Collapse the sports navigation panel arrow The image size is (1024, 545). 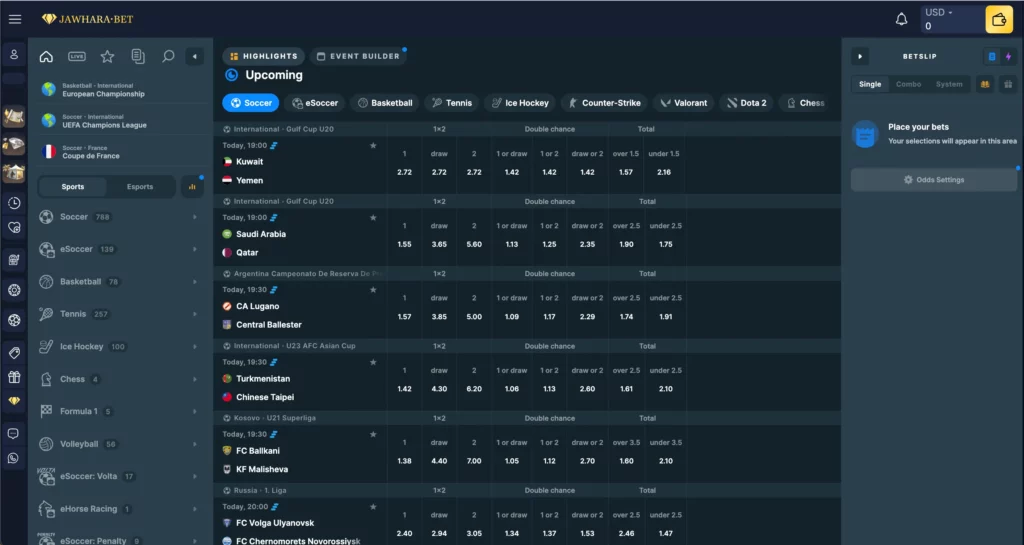coord(195,56)
